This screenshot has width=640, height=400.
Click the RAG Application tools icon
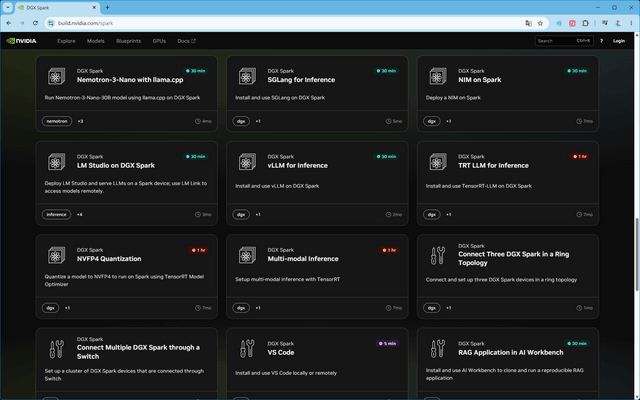pyautogui.click(x=438, y=349)
